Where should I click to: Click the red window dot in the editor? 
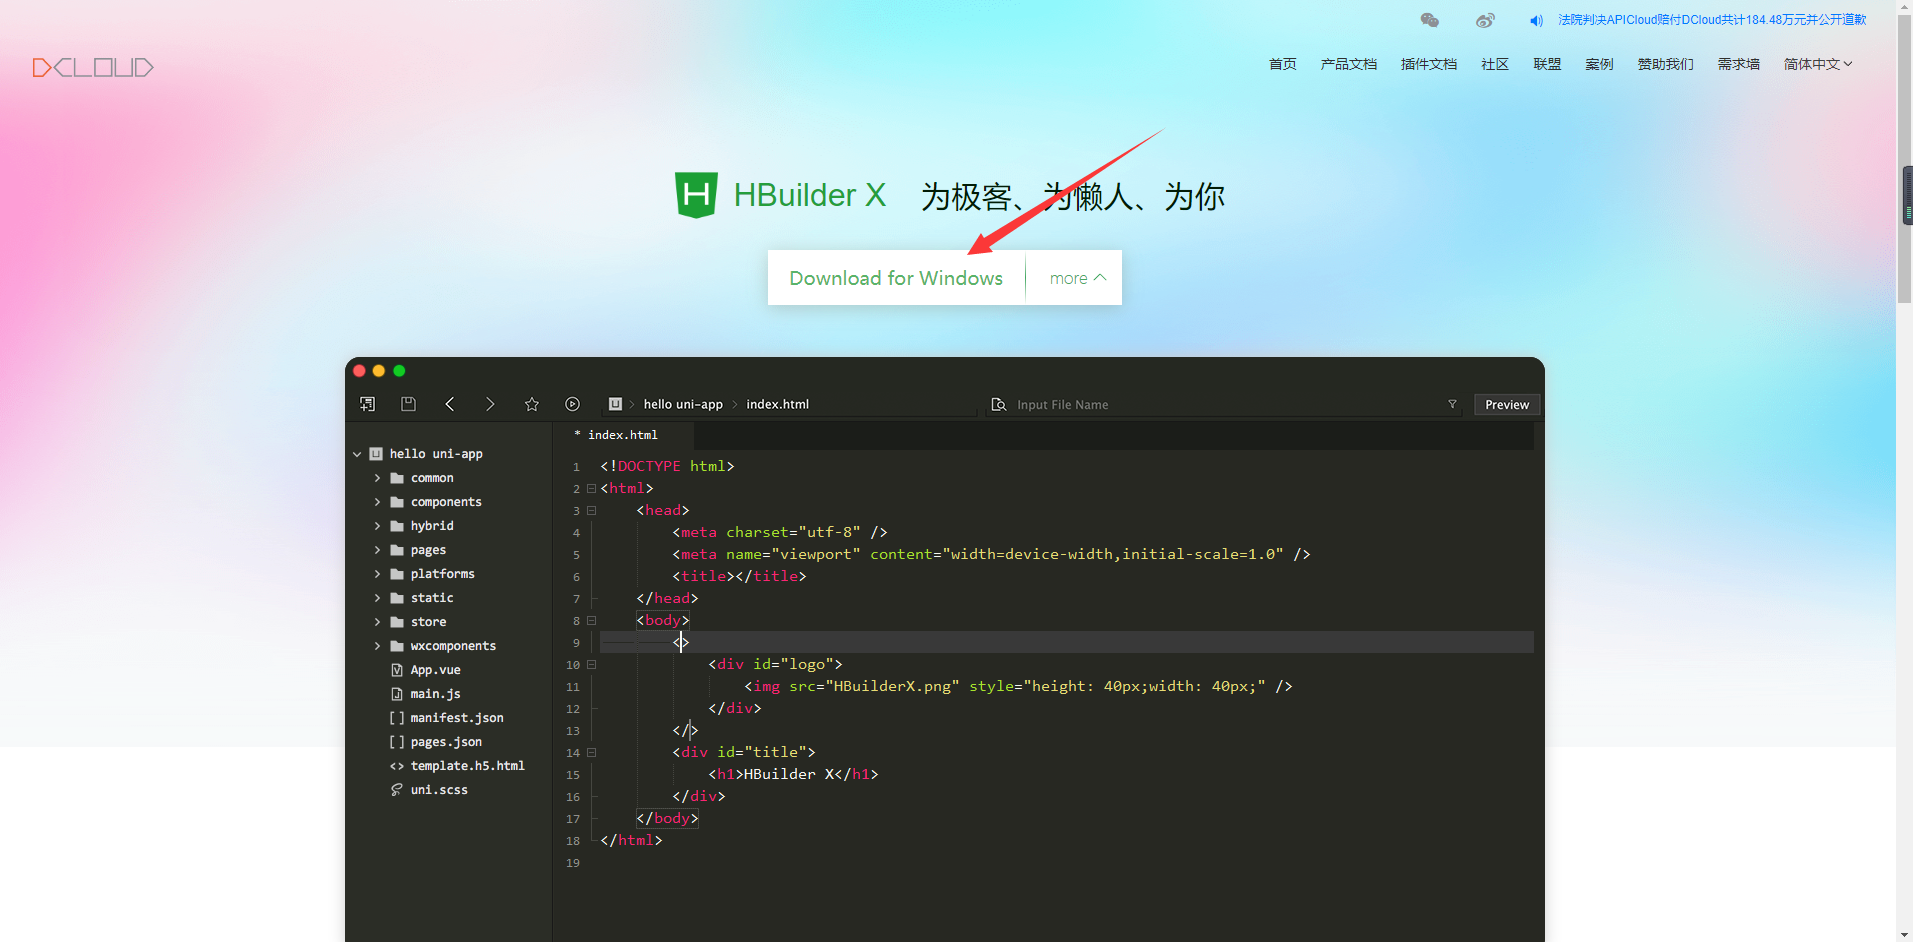[x=359, y=371]
